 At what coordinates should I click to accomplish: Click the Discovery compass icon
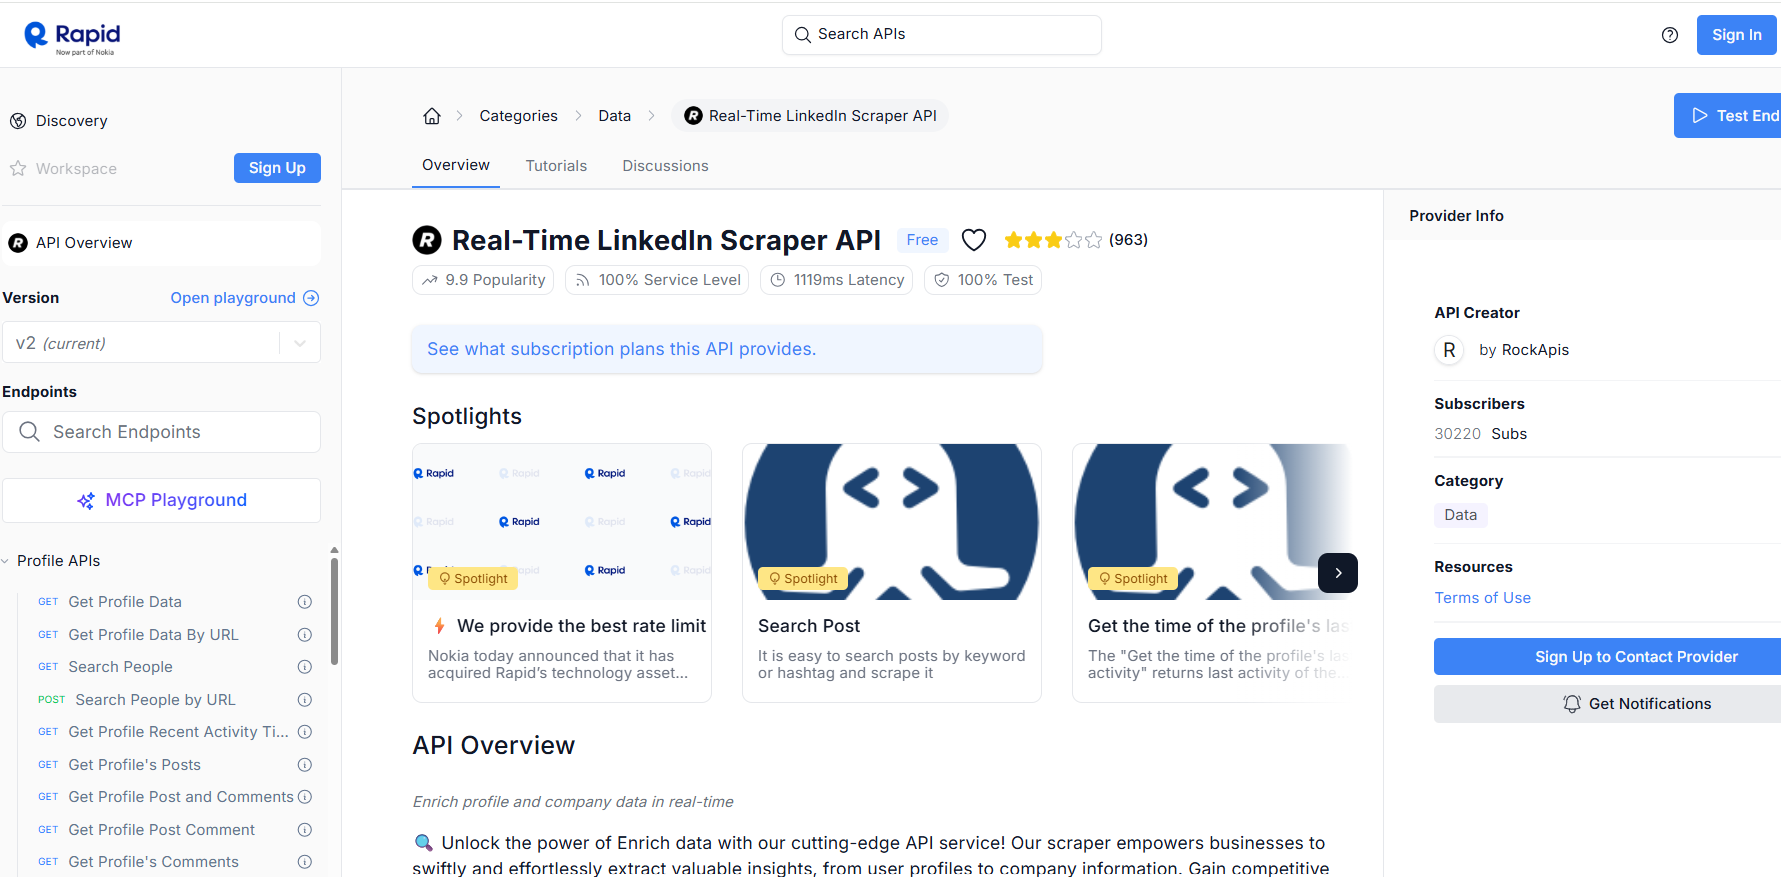pyautogui.click(x=18, y=121)
